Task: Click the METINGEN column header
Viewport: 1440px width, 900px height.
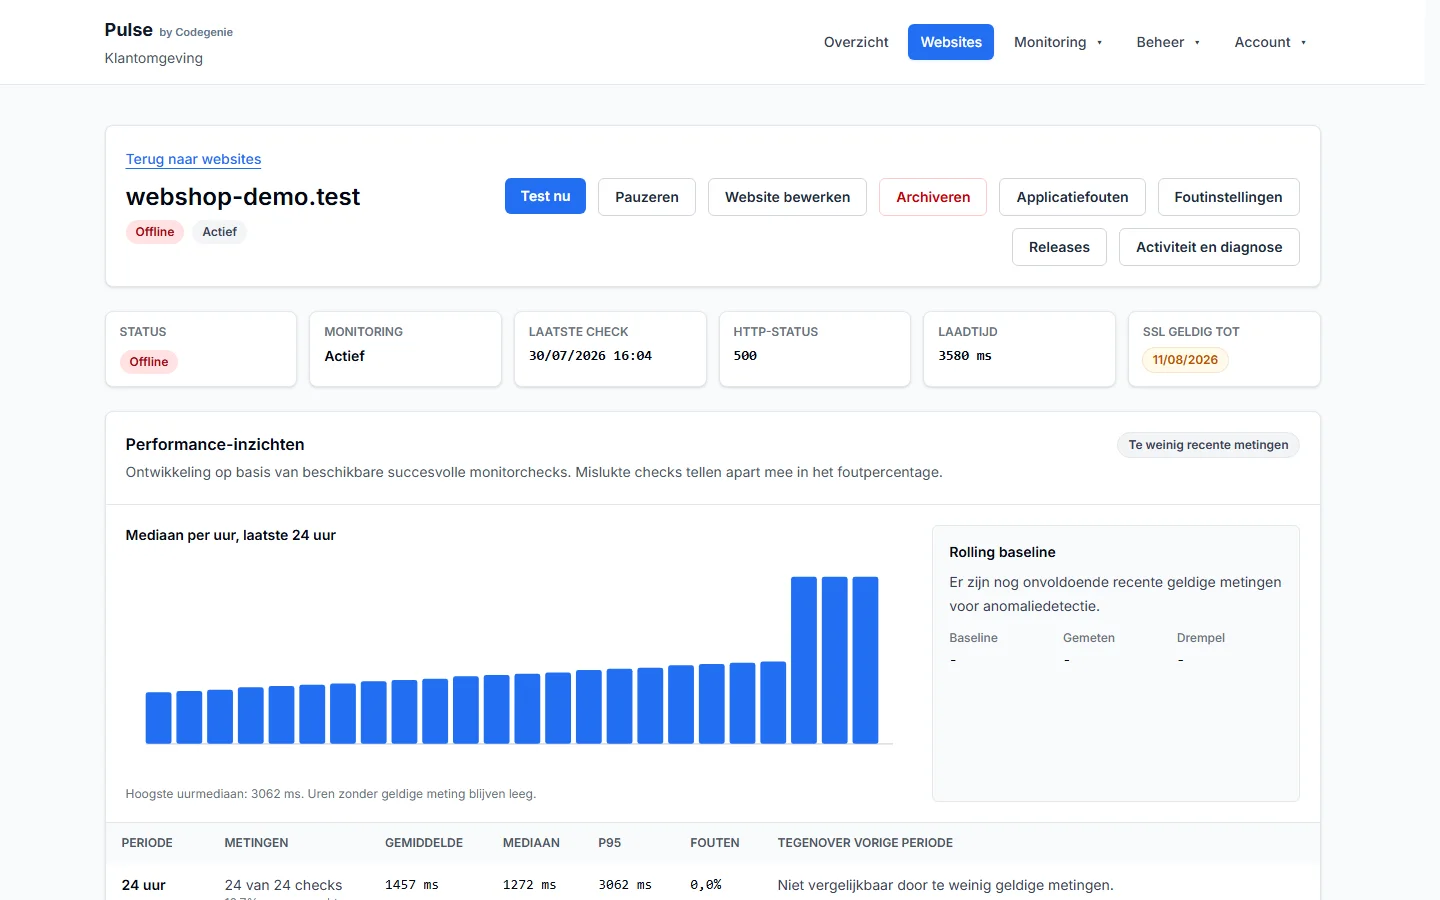Action: (256, 843)
